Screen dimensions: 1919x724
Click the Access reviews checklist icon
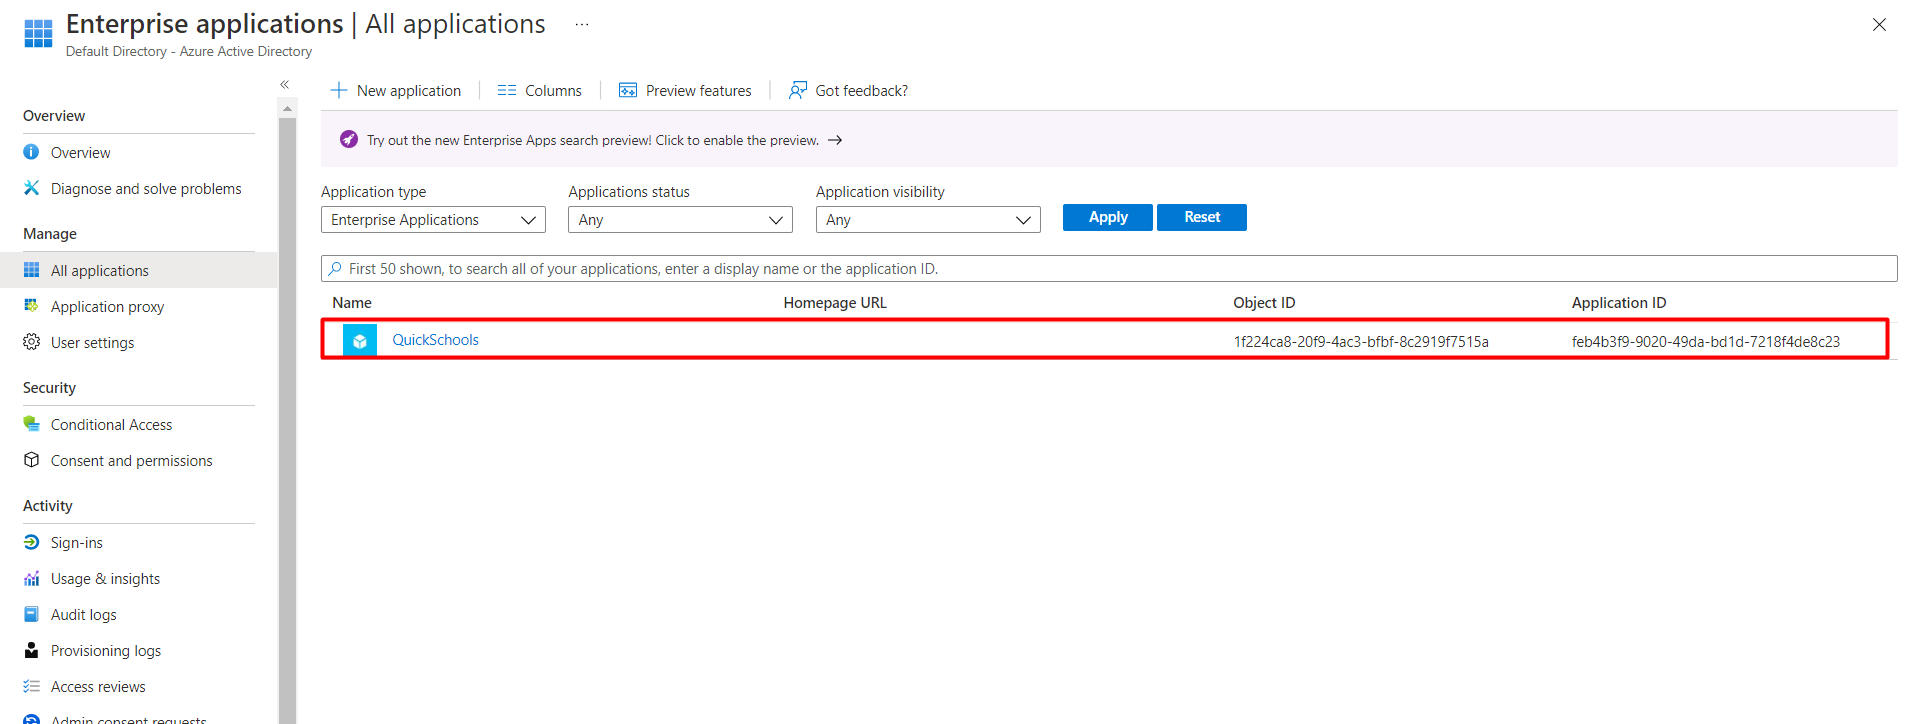click(32, 686)
